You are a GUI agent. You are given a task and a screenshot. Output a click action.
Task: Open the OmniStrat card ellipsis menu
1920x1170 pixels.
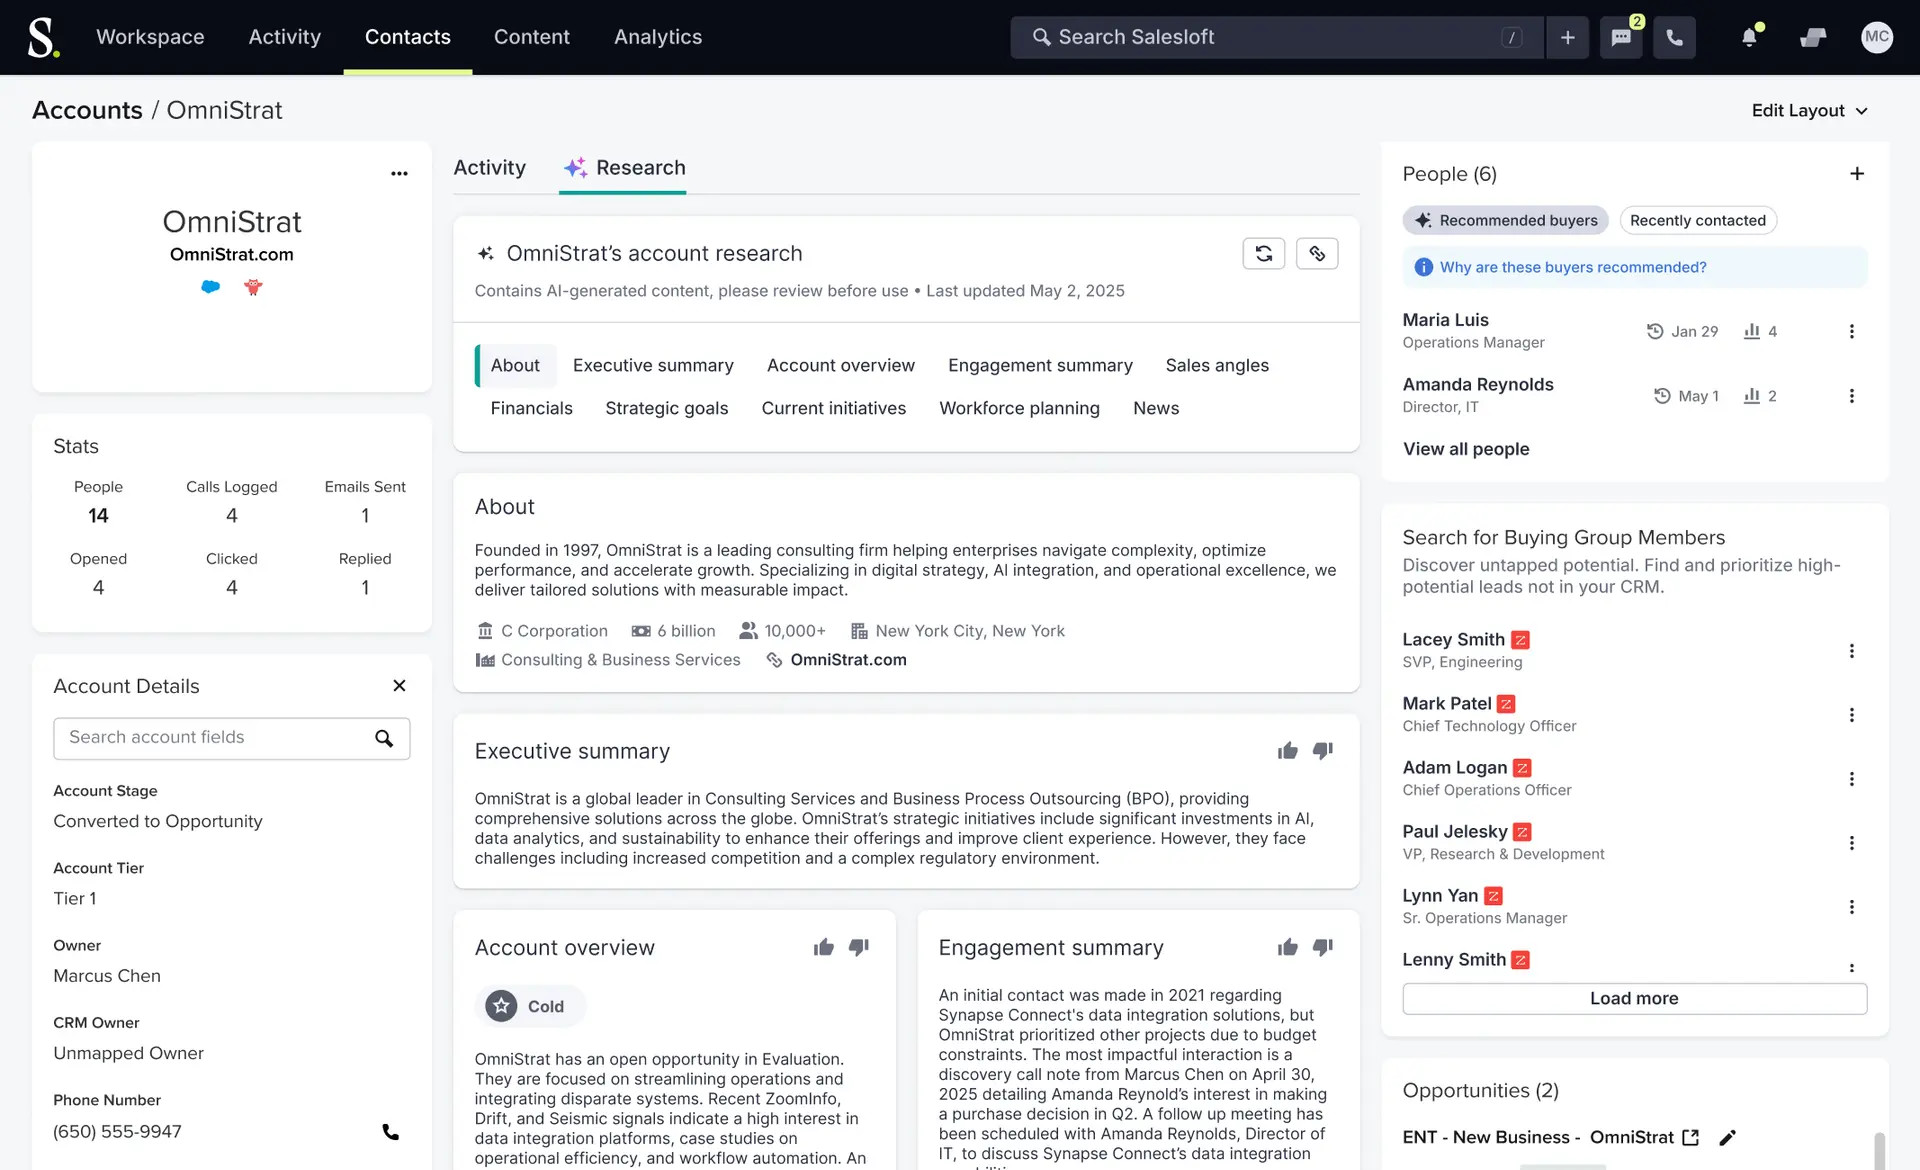click(399, 174)
